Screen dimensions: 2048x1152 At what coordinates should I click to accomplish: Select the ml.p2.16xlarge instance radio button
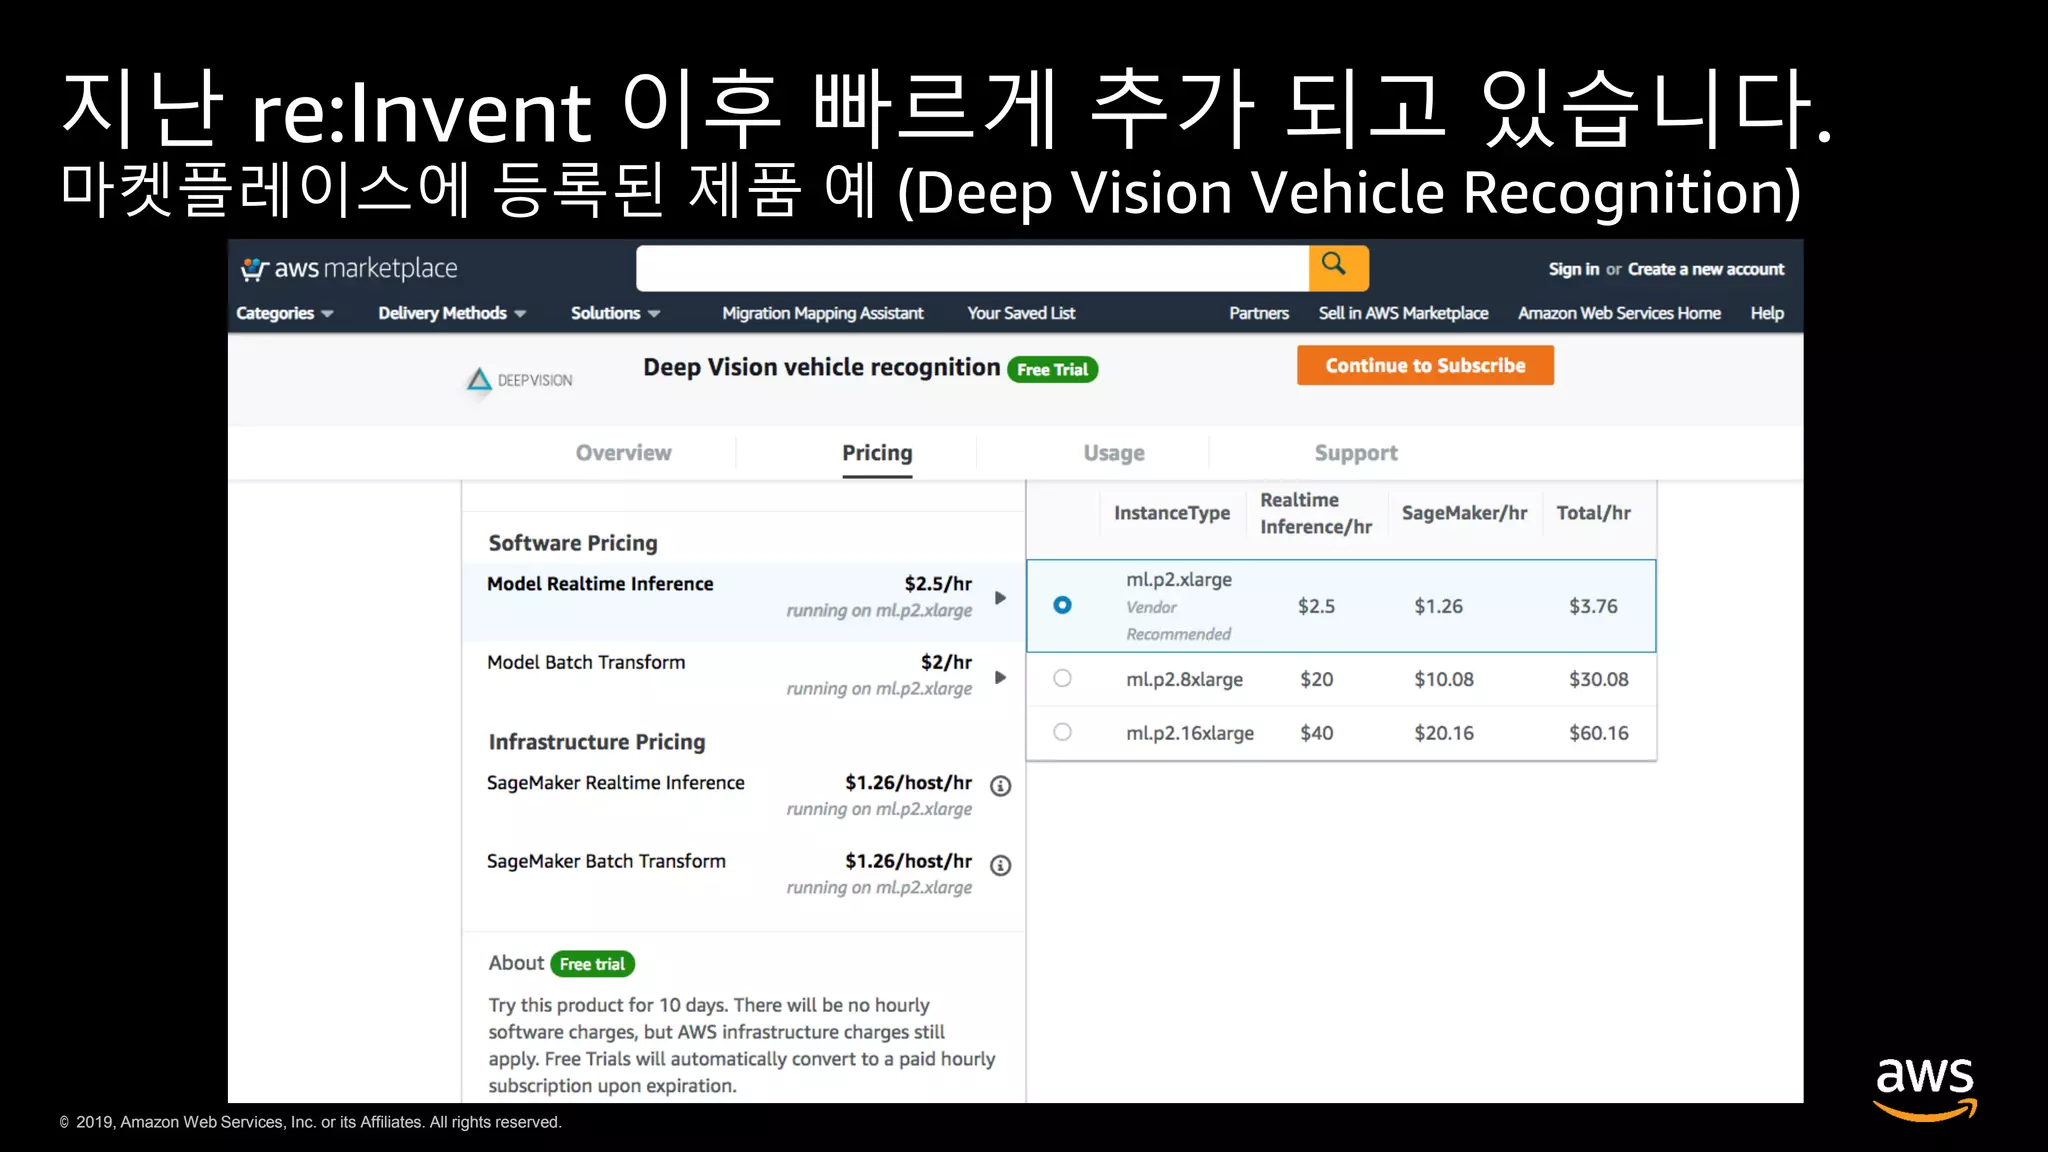1062,732
